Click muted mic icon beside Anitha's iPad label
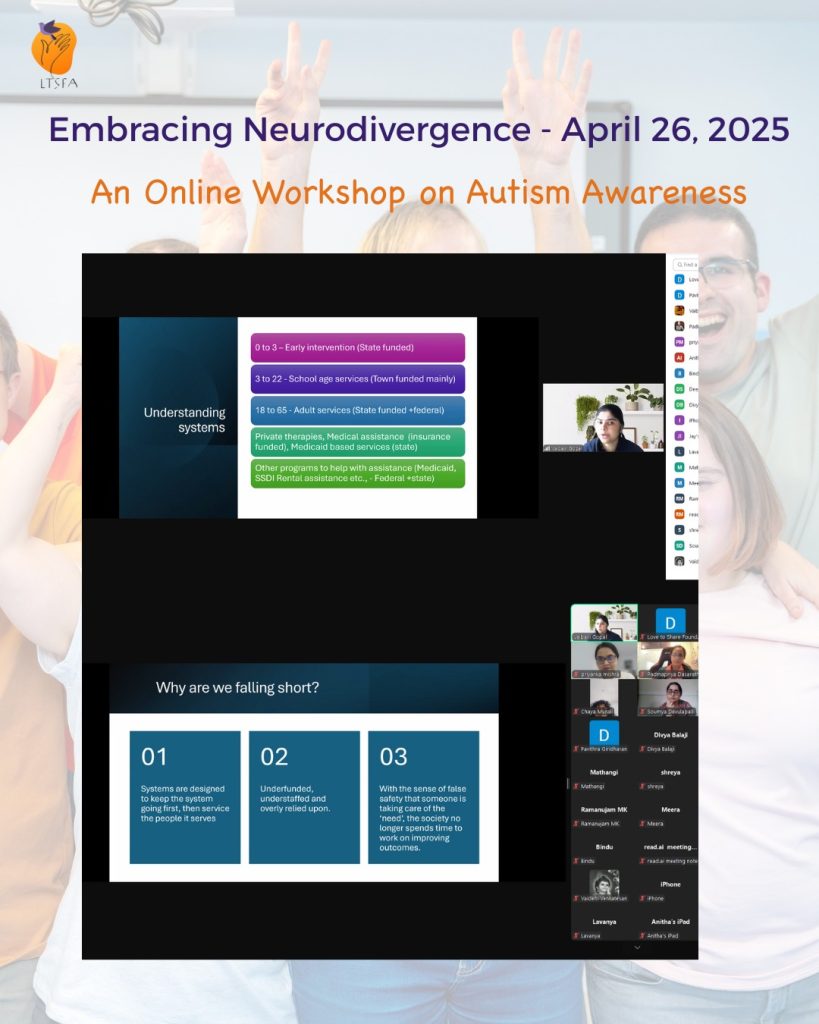Screen dimensions: 819x1024 pos(643,936)
